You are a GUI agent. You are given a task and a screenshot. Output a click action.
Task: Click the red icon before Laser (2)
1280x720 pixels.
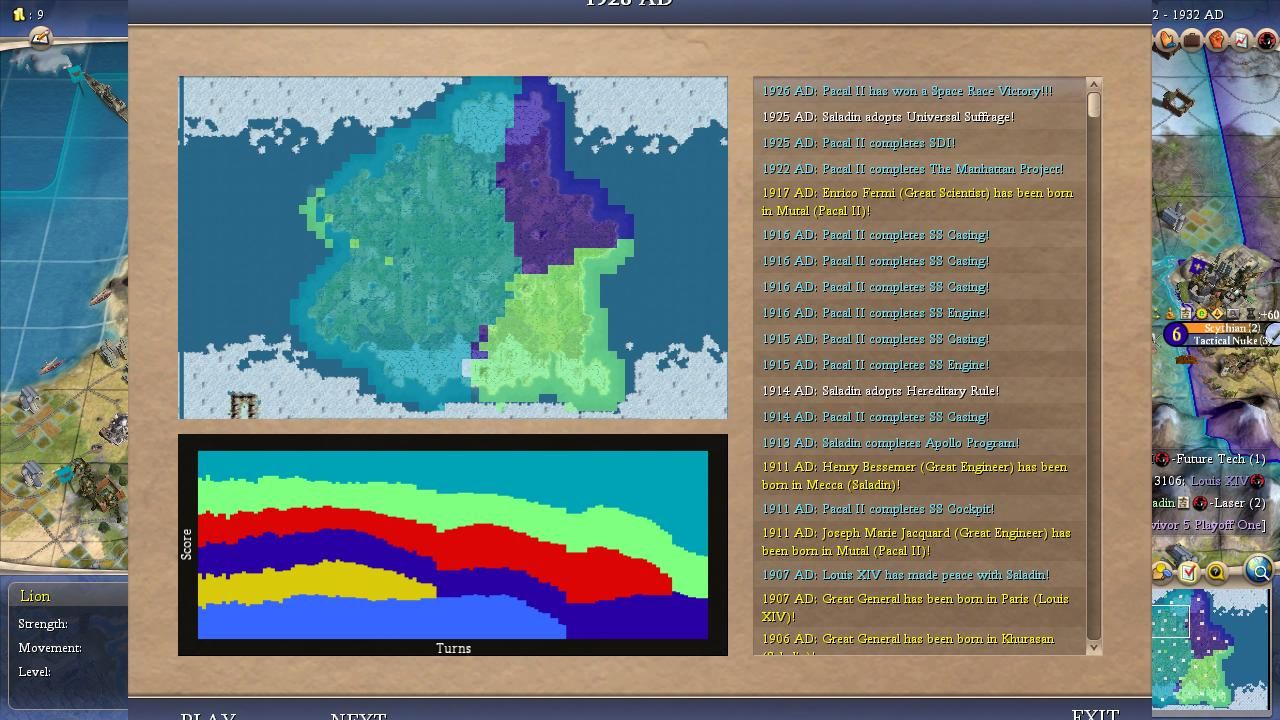point(1199,503)
